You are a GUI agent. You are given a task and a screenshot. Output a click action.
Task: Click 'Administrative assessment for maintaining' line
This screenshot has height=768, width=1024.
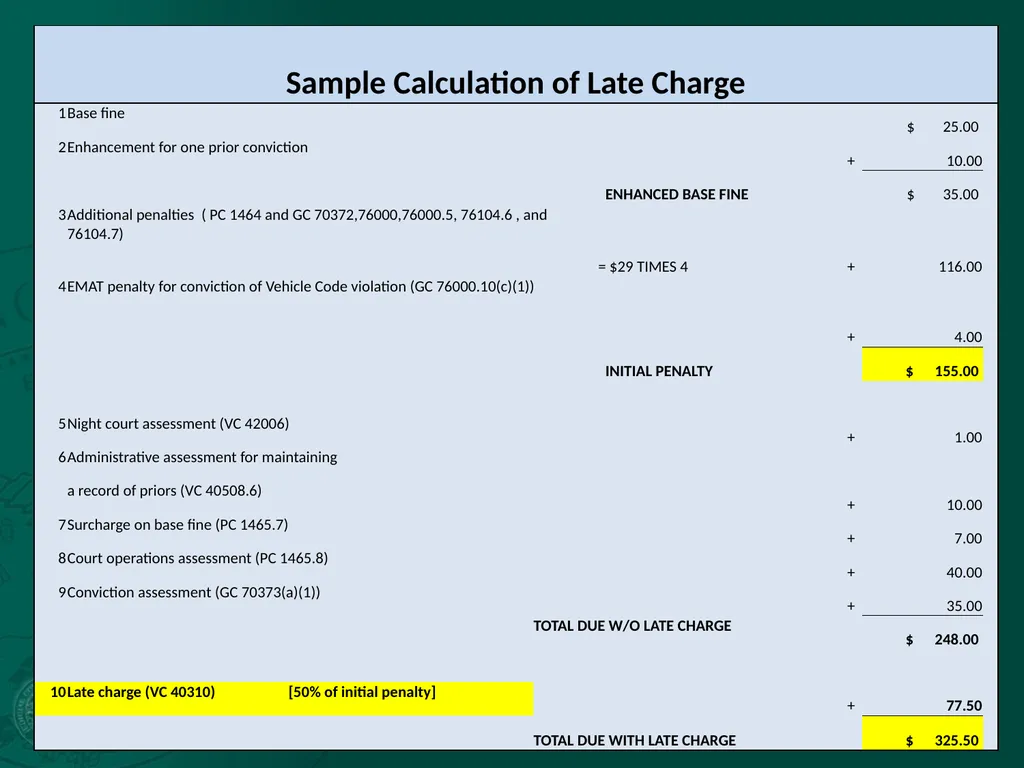click(x=202, y=457)
